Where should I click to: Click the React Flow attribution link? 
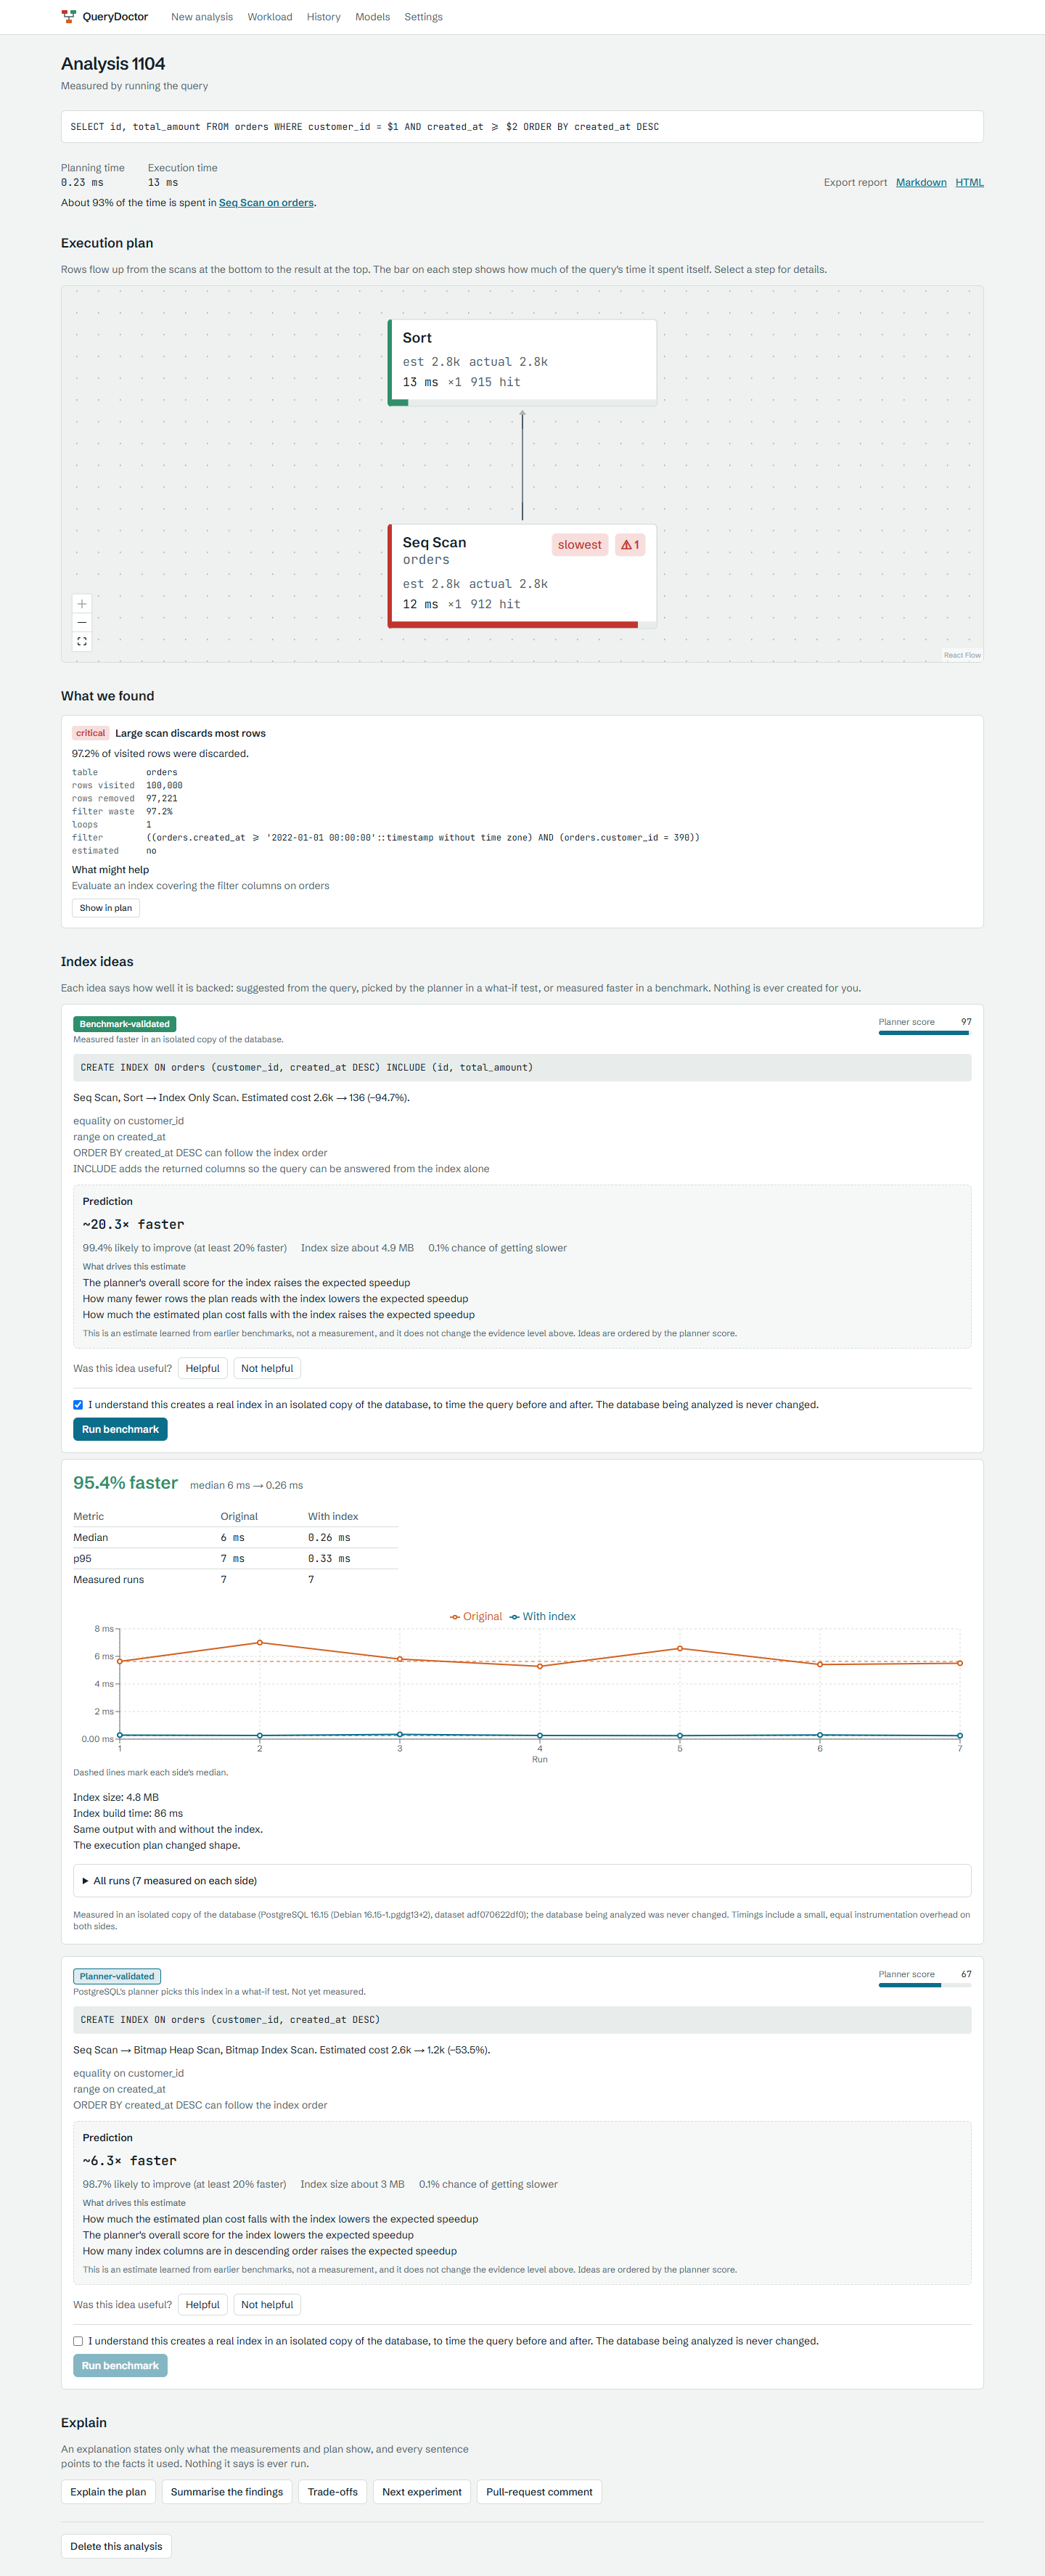click(962, 655)
